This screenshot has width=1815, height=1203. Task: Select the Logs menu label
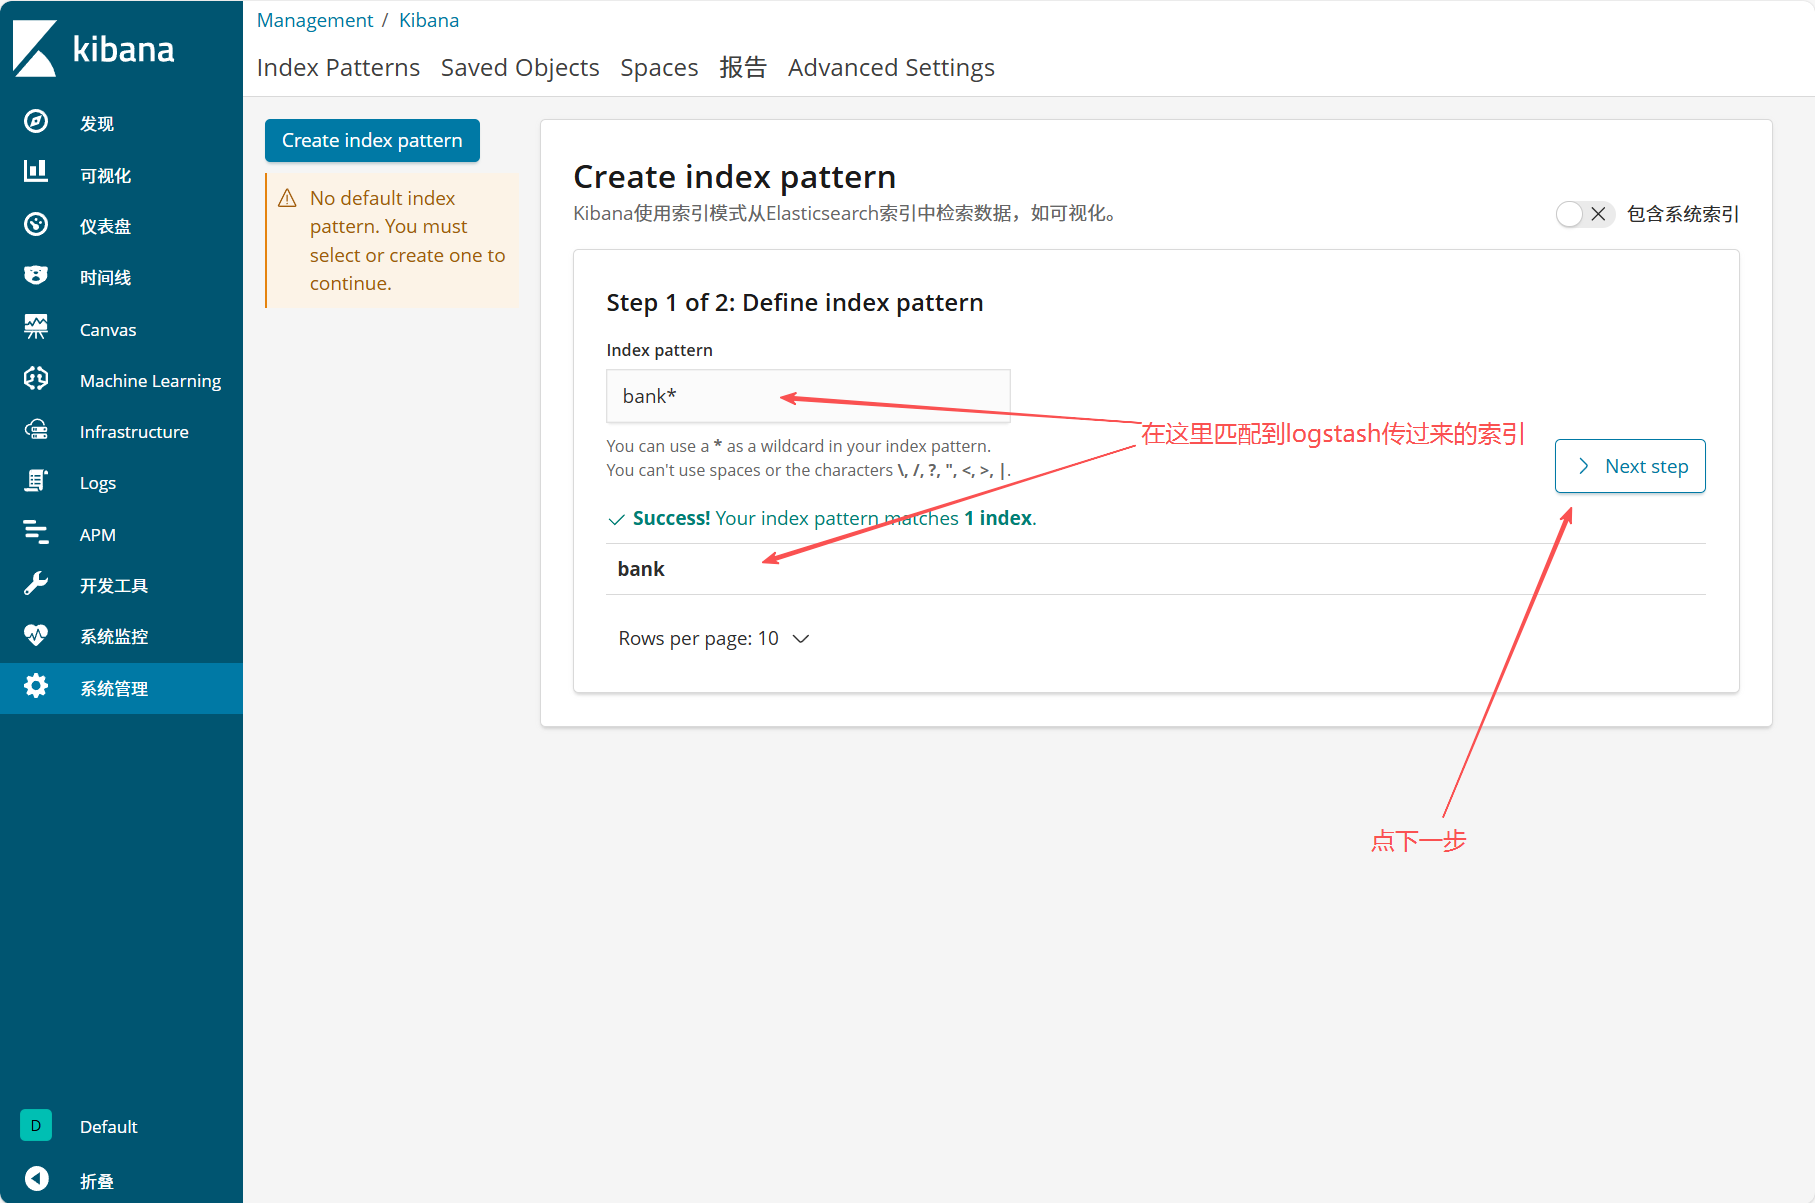(98, 483)
